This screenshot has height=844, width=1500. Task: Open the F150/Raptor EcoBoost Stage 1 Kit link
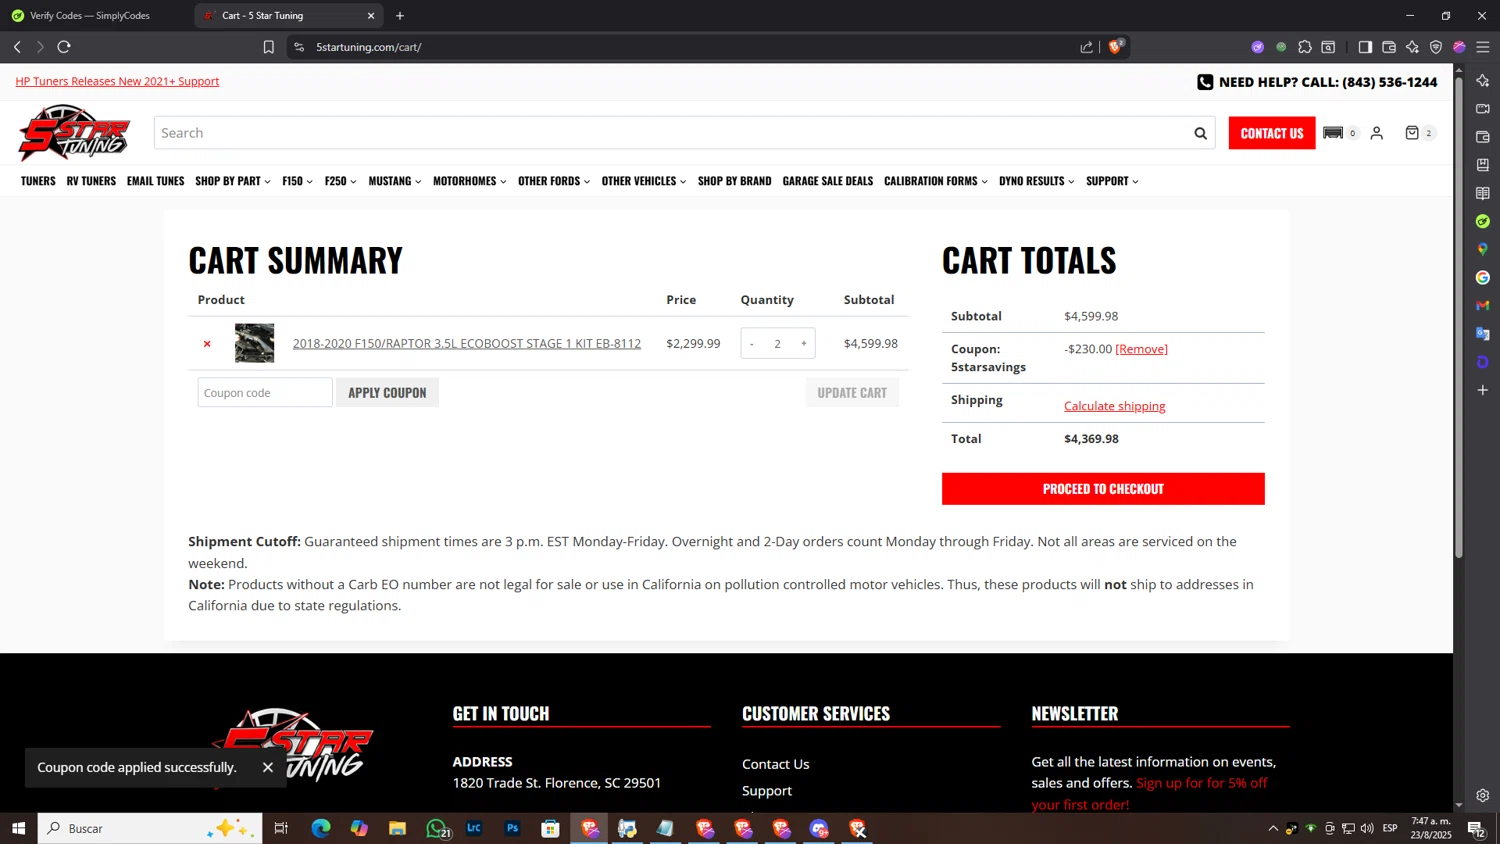coord(467,344)
